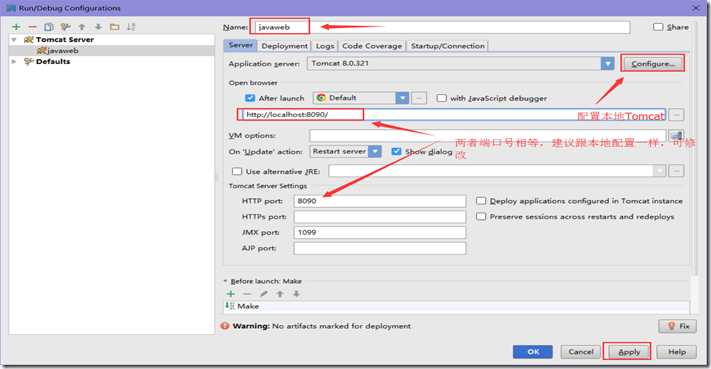This screenshot has width=711, height=369.
Task: Select the Make entry in before launch list
Action: tap(457, 306)
